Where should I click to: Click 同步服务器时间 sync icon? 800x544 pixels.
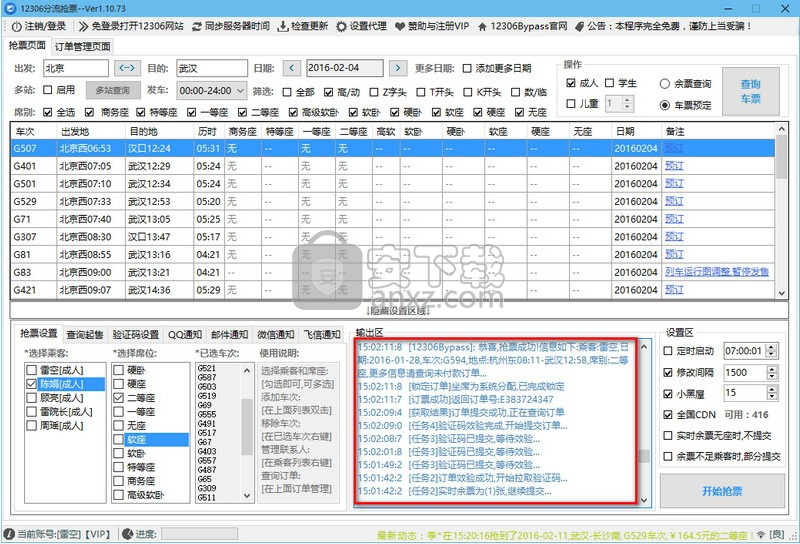pos(196,26)
